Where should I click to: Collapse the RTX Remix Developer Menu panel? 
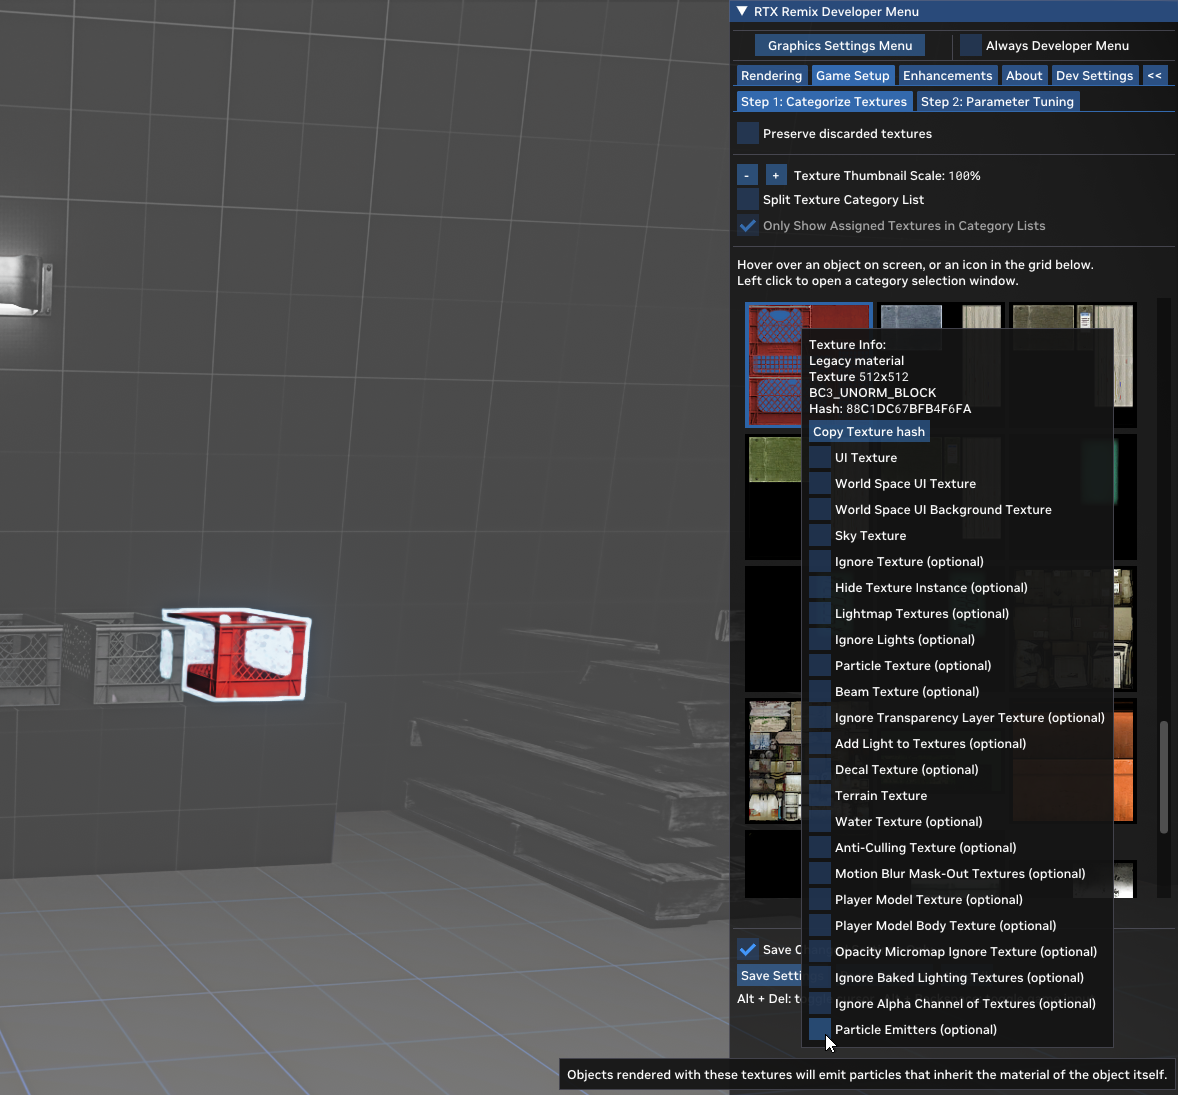pyautogui.click(x=740, y=11)
